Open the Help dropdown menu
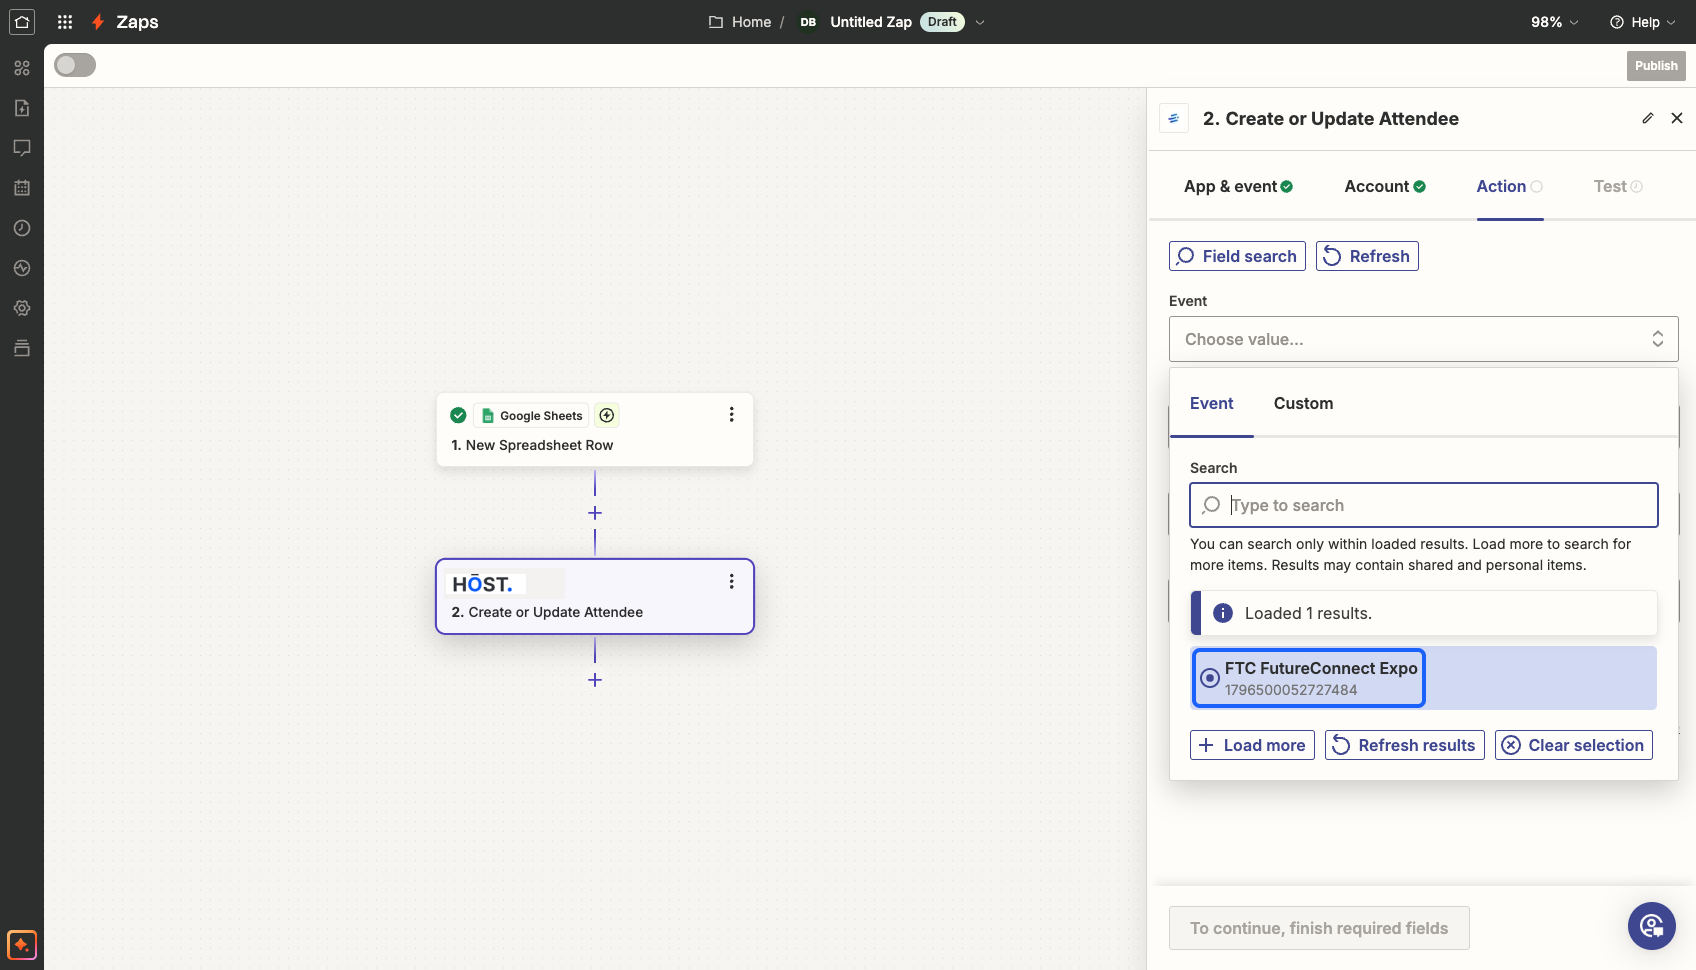1696x970 pixels. coord(1642,22)
